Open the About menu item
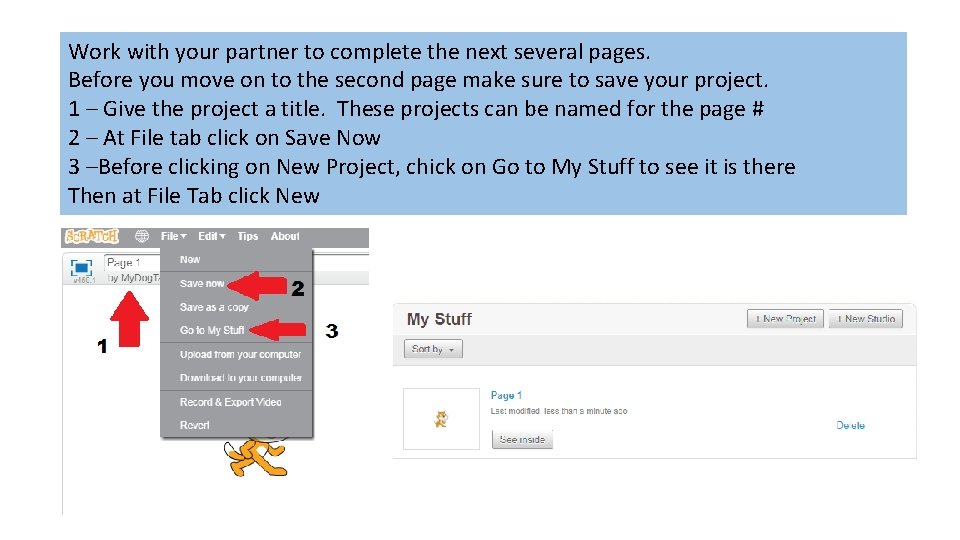 [x=285, y=237]
